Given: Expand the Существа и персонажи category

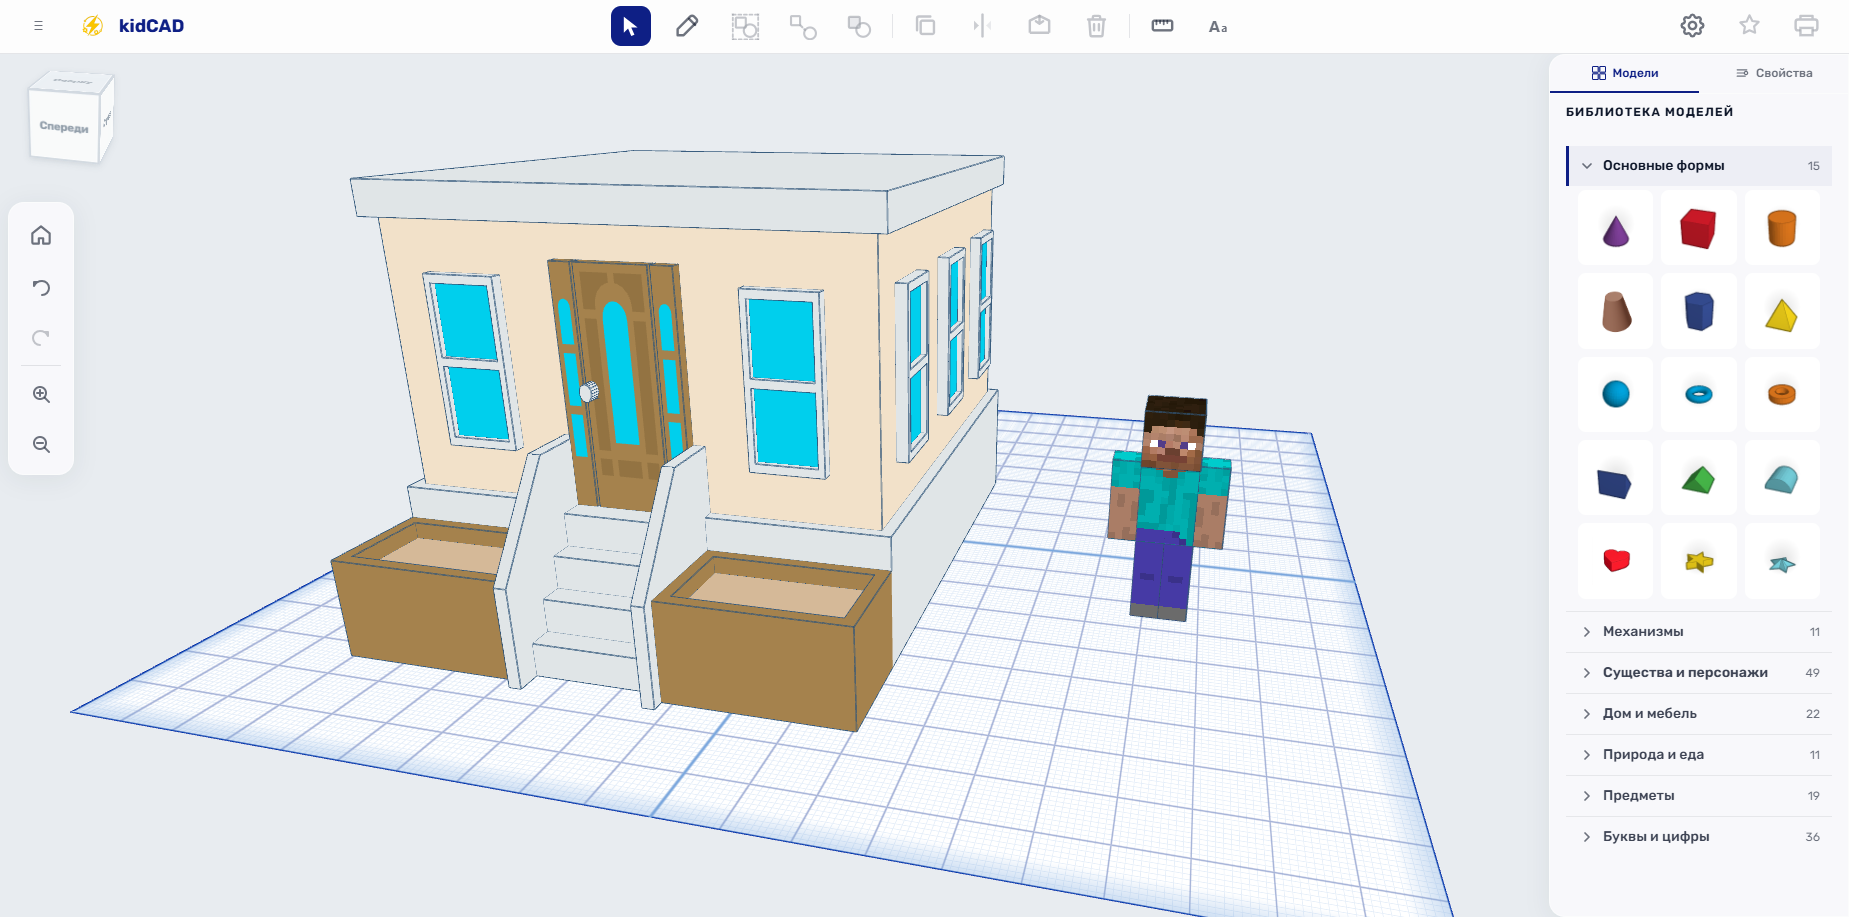Looking at the screenshot, I should (1699, 673).
